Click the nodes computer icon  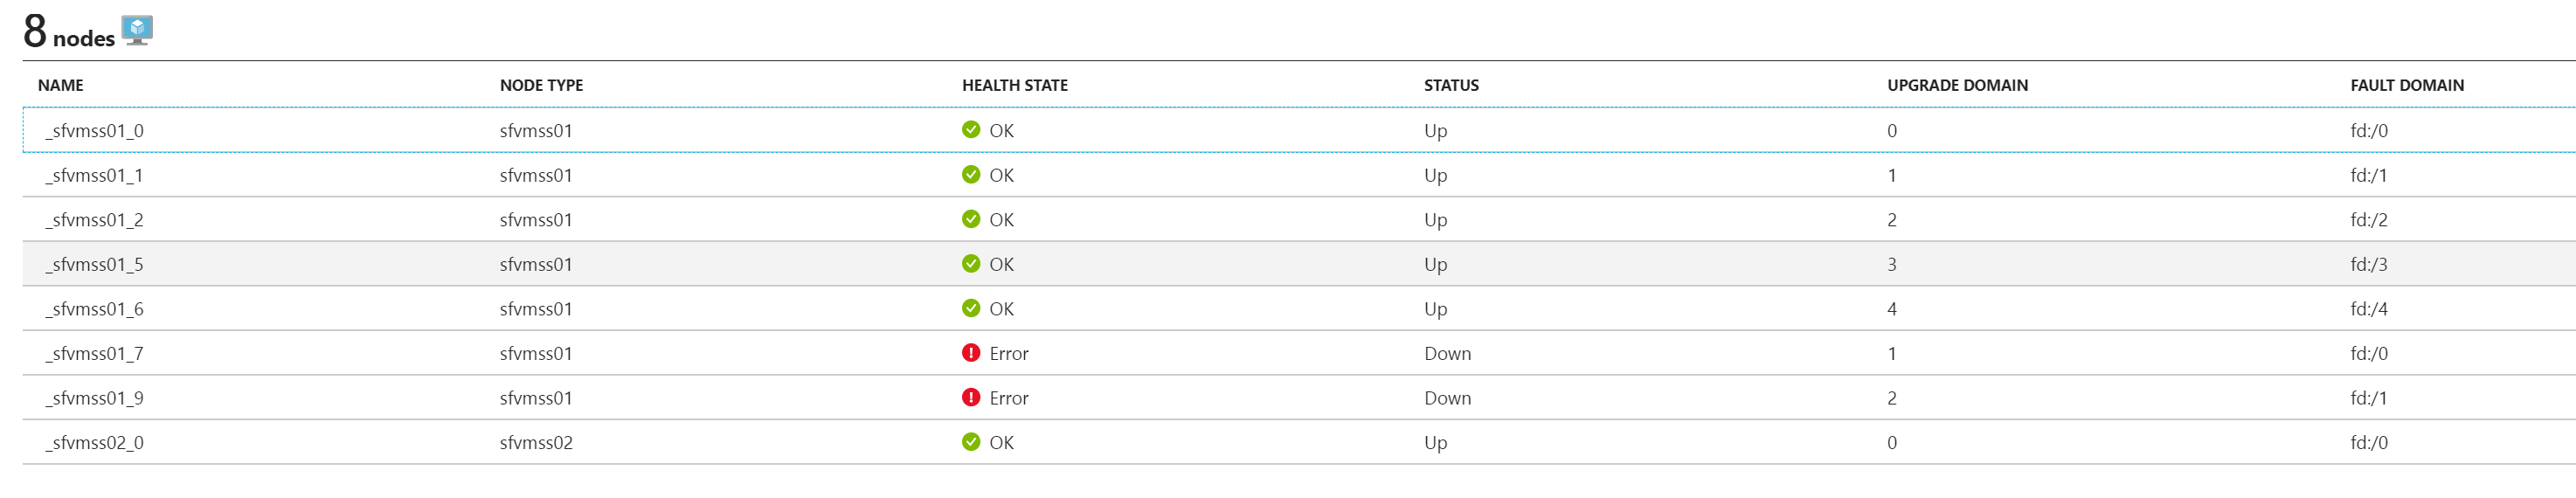(x=137, y=30)
